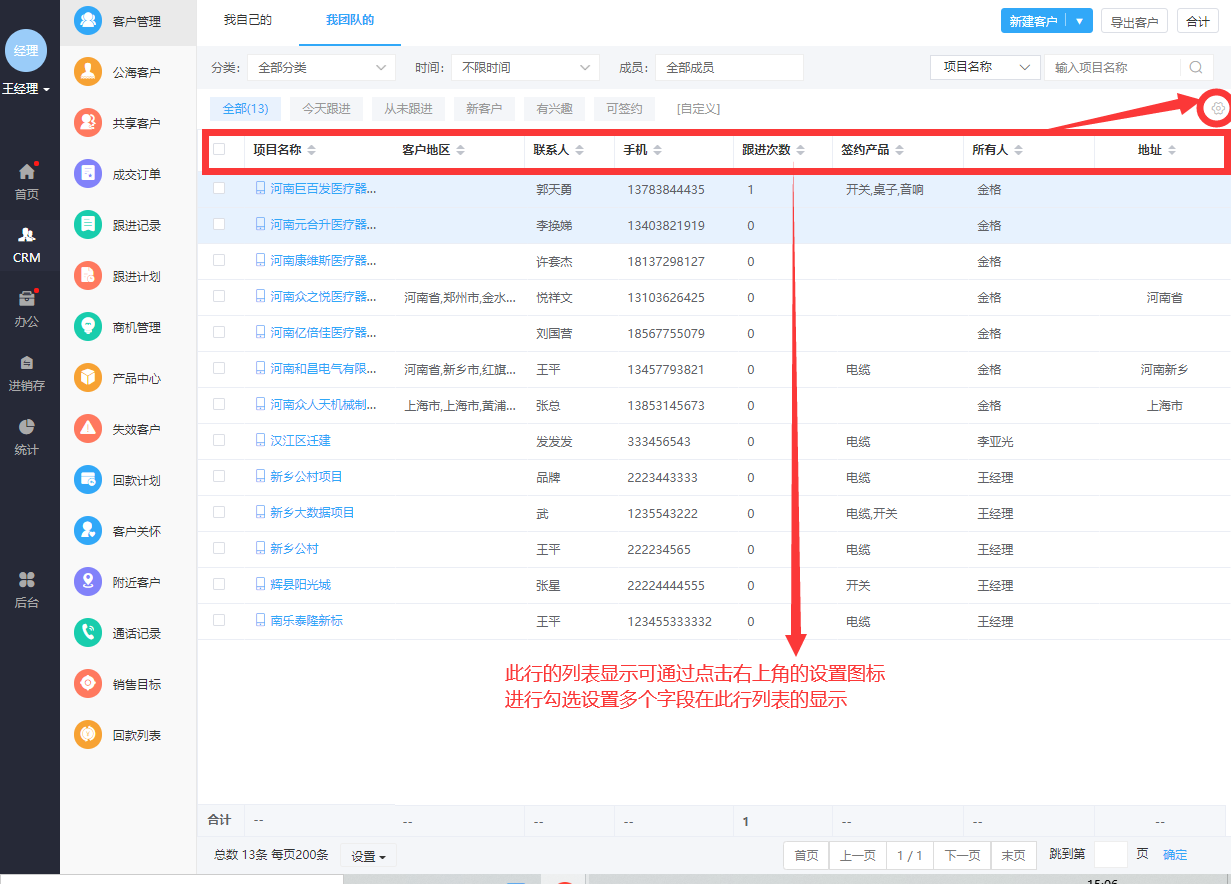This screenshot has height=884, width=1231.
Task: Check the row for 河南康维斯医疗器
Action: [219, 260]
